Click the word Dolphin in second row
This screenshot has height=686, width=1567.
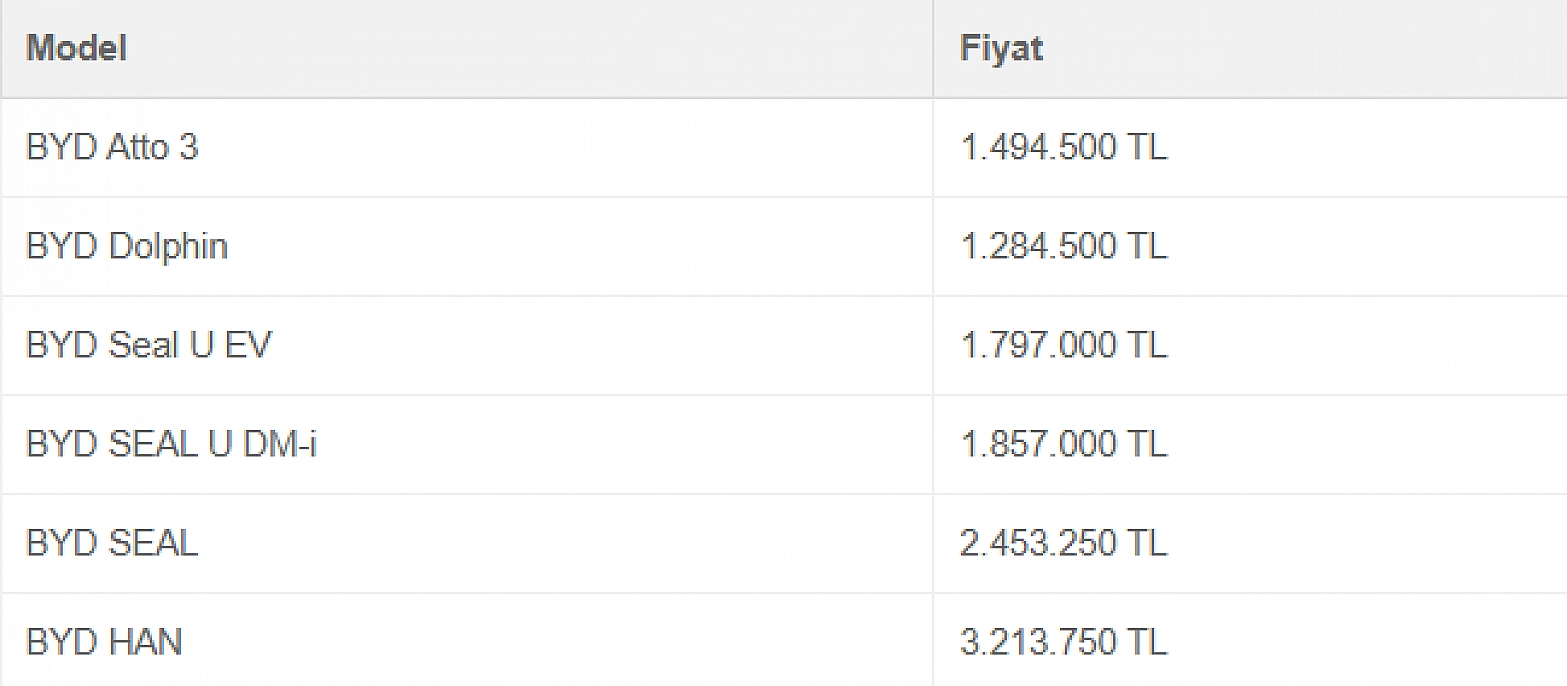coord(168,249)
